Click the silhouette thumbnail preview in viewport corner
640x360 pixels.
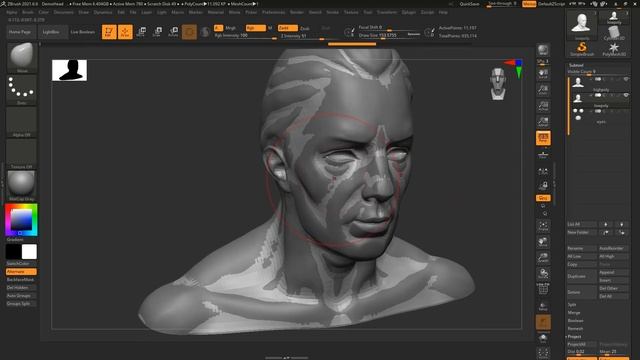coord(69,70)
